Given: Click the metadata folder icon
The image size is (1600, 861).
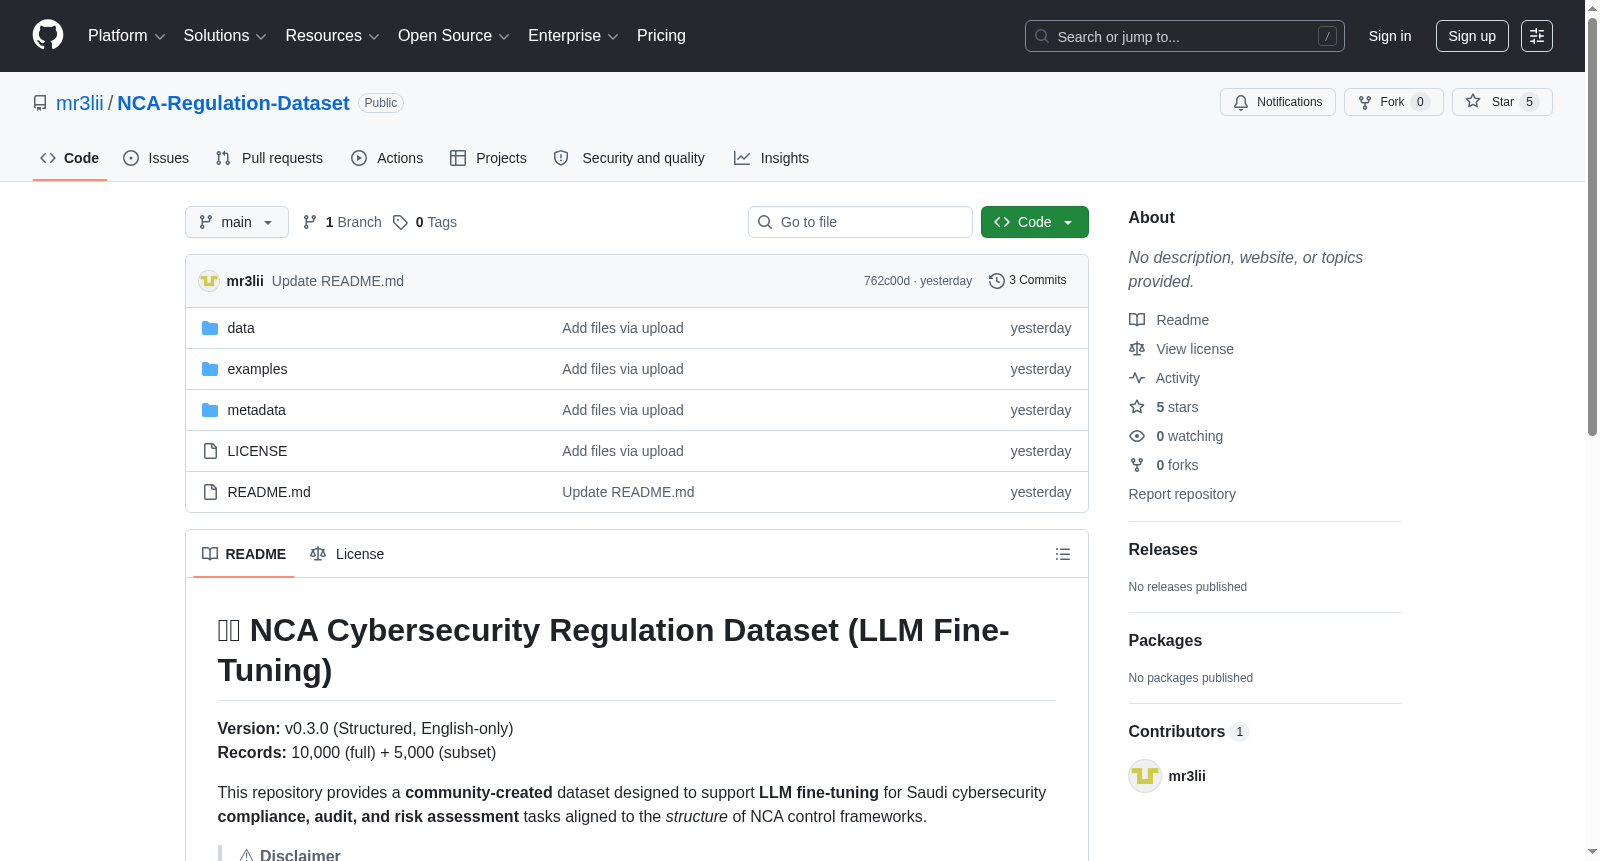Looking at the screenshot, I should [x=210, y=410].
